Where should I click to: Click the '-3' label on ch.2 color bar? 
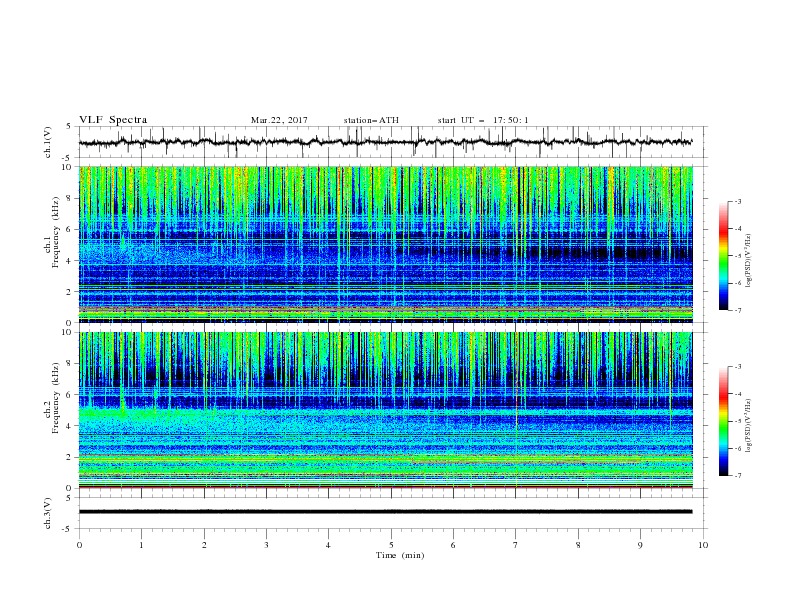[738, 367]
